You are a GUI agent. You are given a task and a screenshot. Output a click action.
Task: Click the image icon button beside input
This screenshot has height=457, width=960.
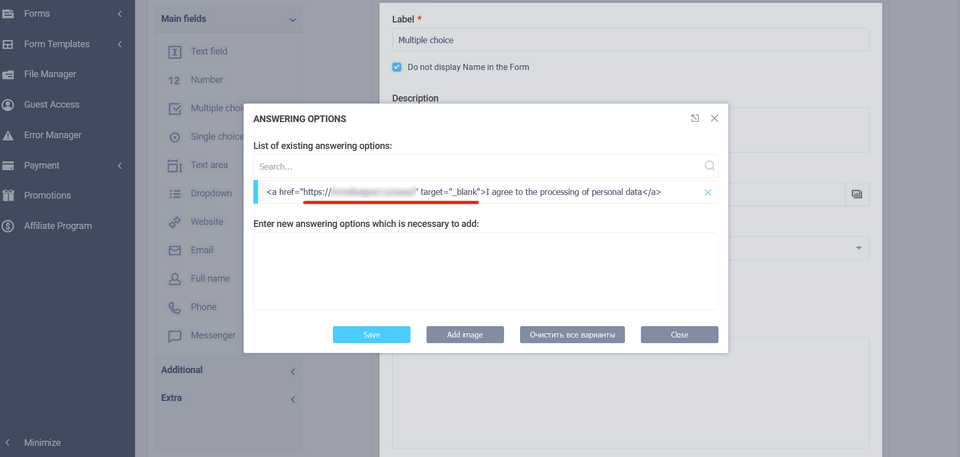pyautogui.click(x=857, y=194)
